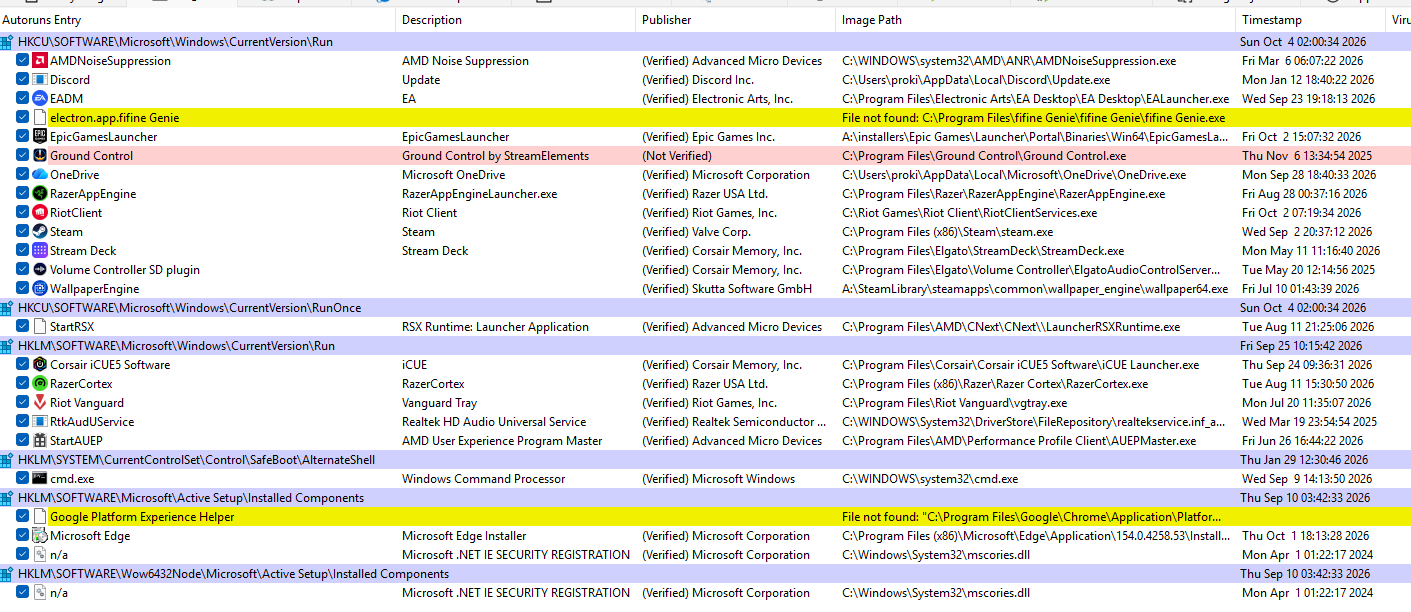The image size is (1411, 612).
Task: Click '(Verified) Skutta Software GmbH' publisher cell
Action: tap(727, 289)
